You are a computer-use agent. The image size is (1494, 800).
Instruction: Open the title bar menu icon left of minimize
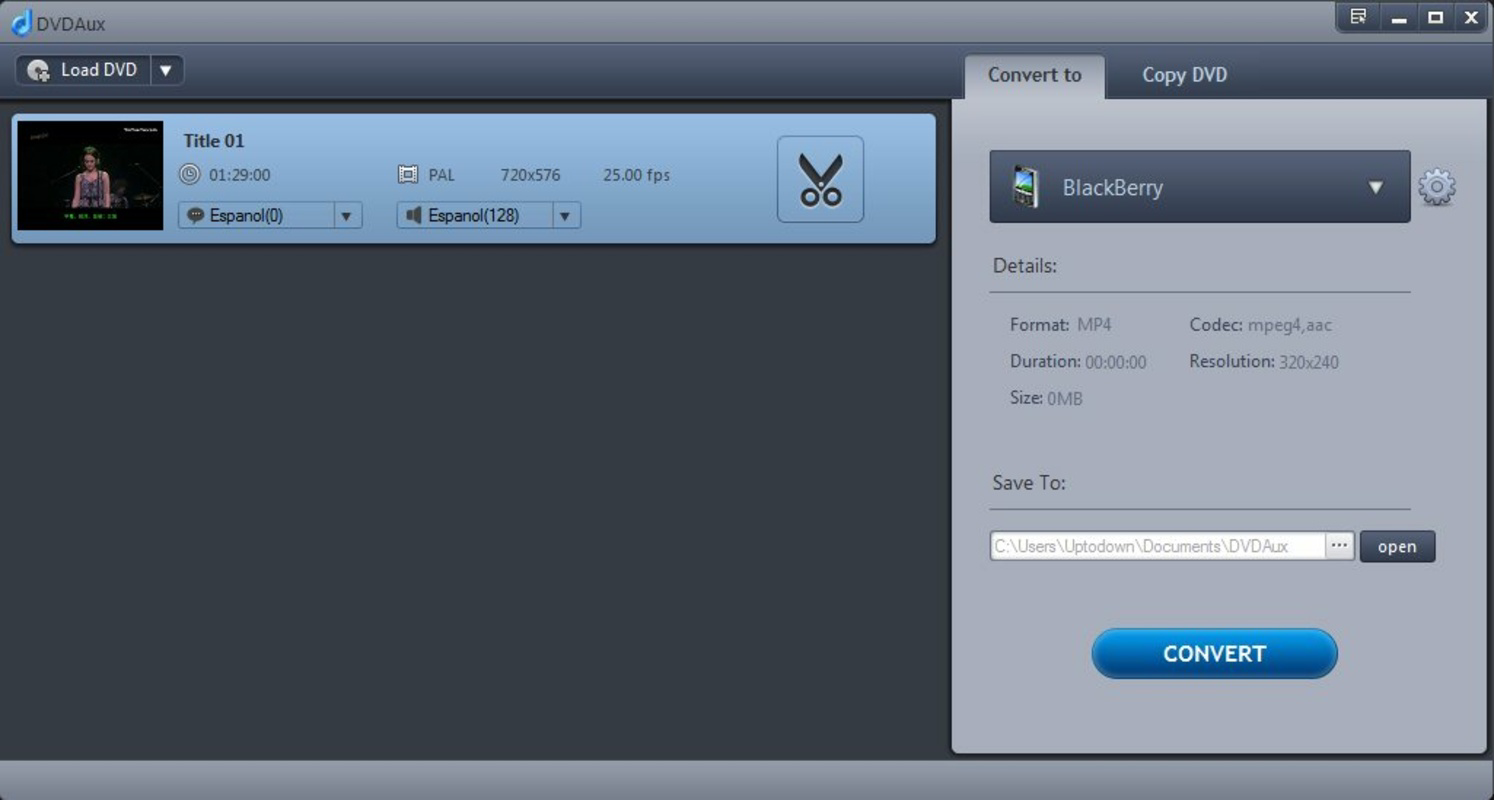[1358, 17]
